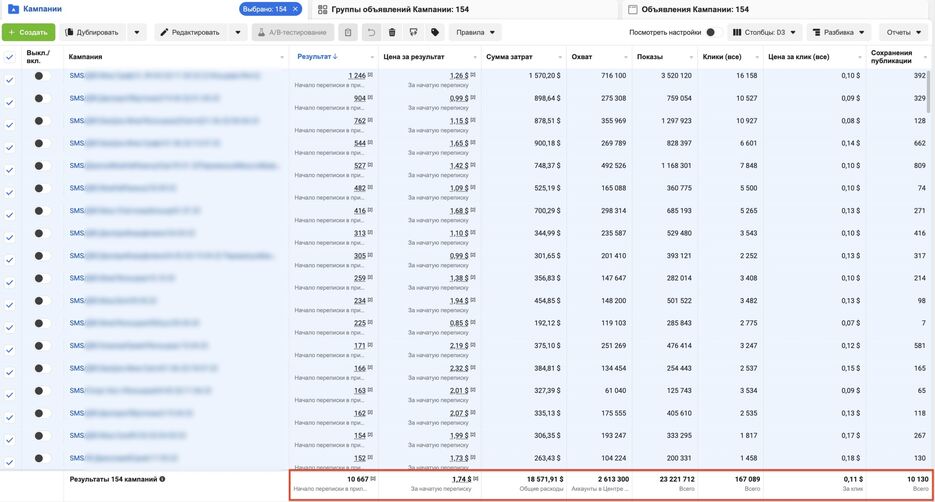This screenshot has width=935, height=502.
Task: Click the undo arrow icon
Action: tap(371, 32)
